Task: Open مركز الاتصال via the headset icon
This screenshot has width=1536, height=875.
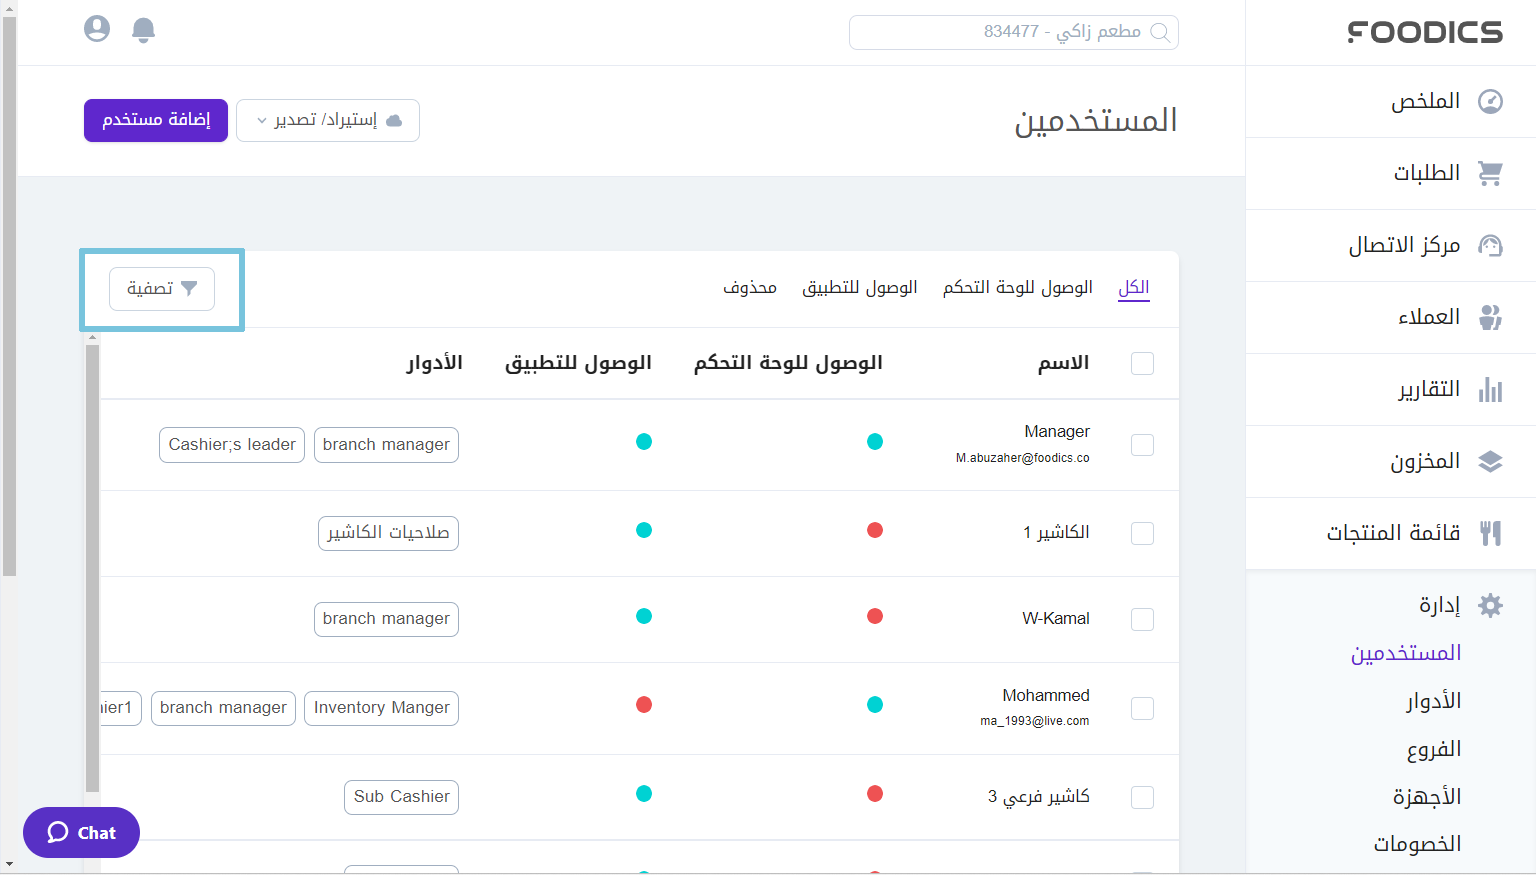Action: pos(1491,245)
